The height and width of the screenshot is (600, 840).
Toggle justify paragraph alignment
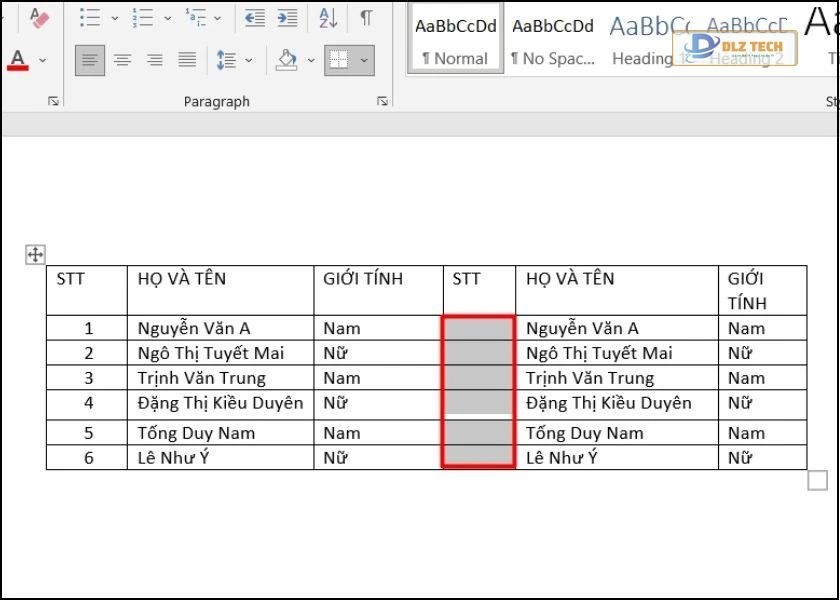pos(187,60)
